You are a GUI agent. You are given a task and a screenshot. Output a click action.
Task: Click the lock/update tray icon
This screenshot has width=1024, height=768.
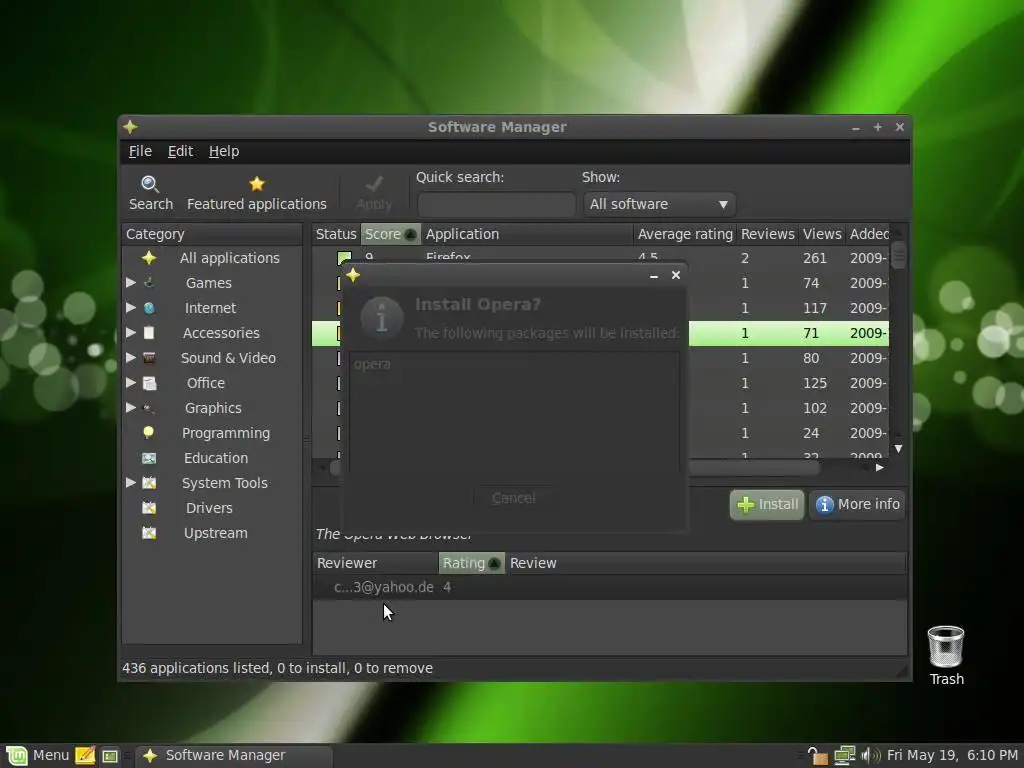tap(817, 756)
